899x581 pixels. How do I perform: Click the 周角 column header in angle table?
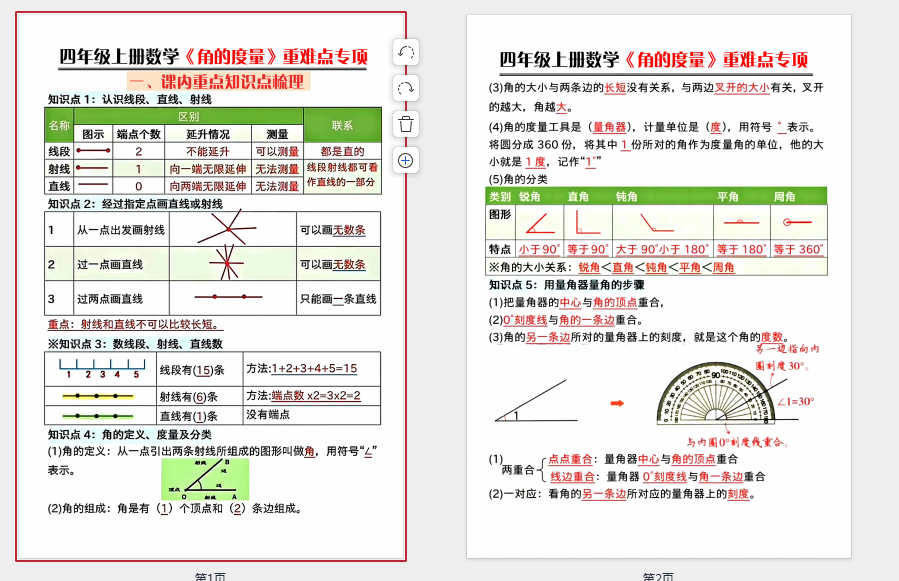pyautogui.click(x=786, y=195)
